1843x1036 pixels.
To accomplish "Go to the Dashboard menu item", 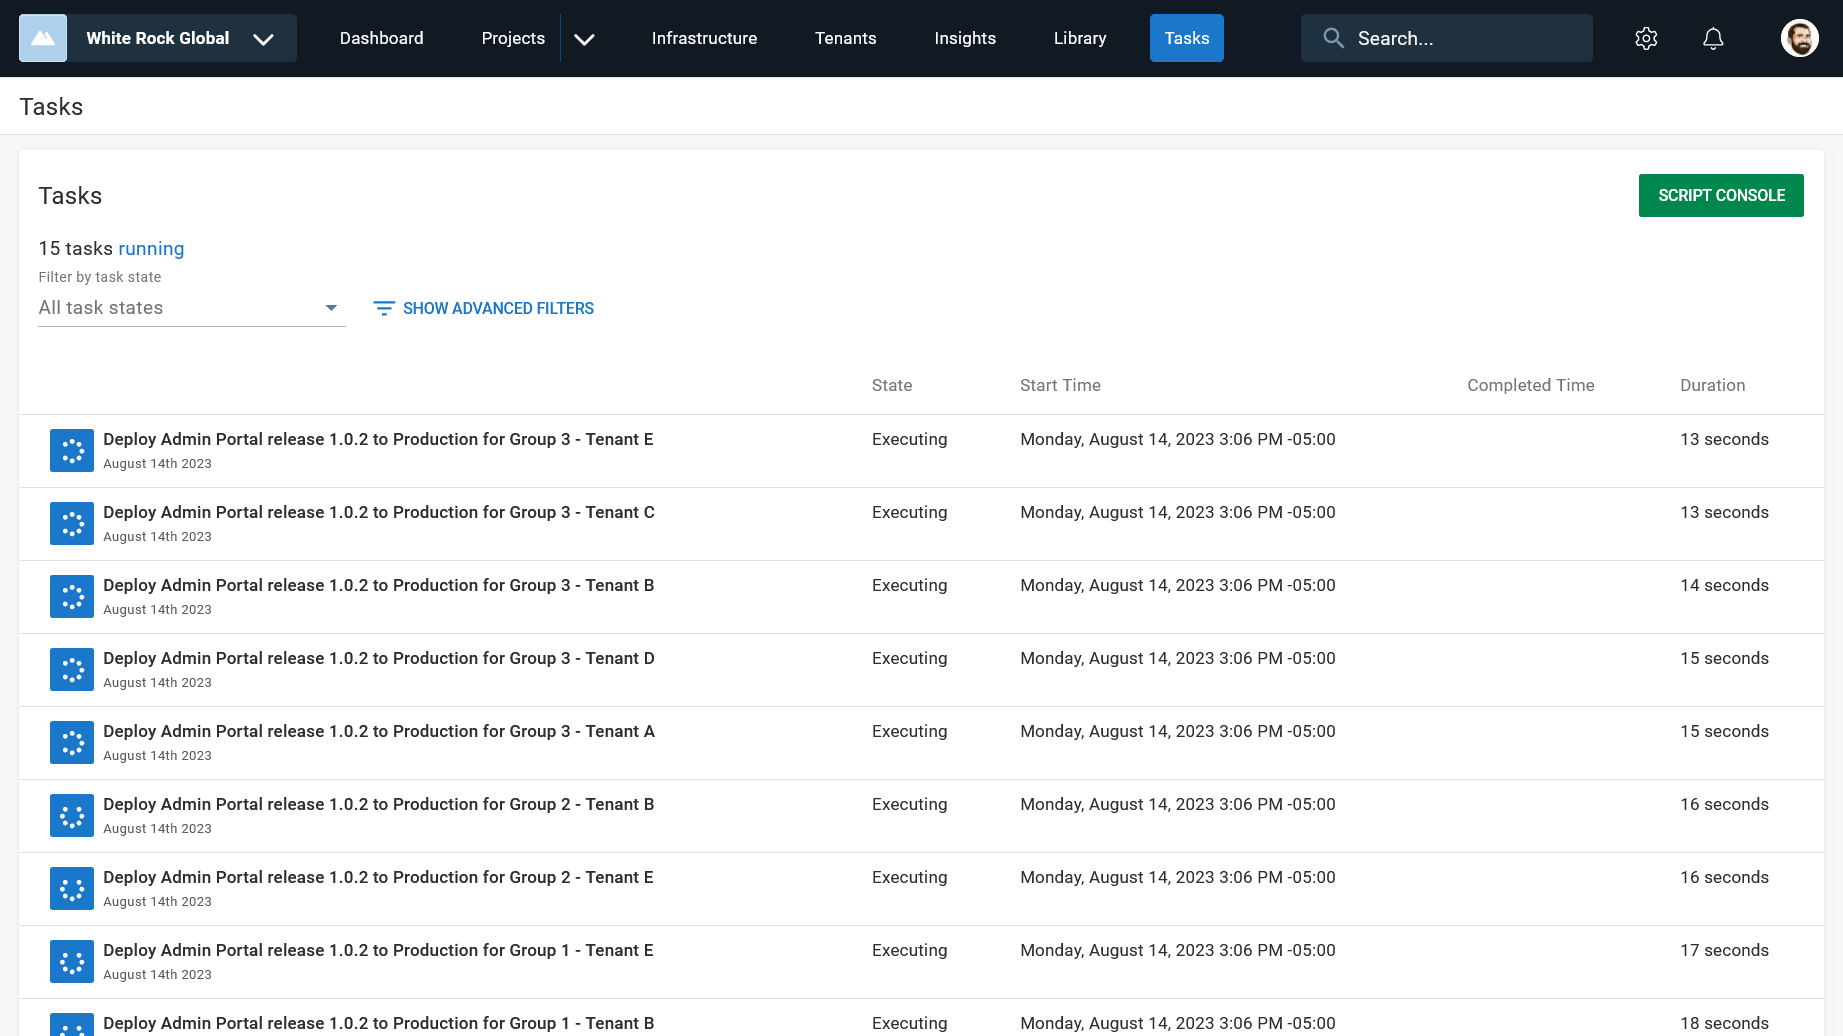I will click(x=381, y=38).
